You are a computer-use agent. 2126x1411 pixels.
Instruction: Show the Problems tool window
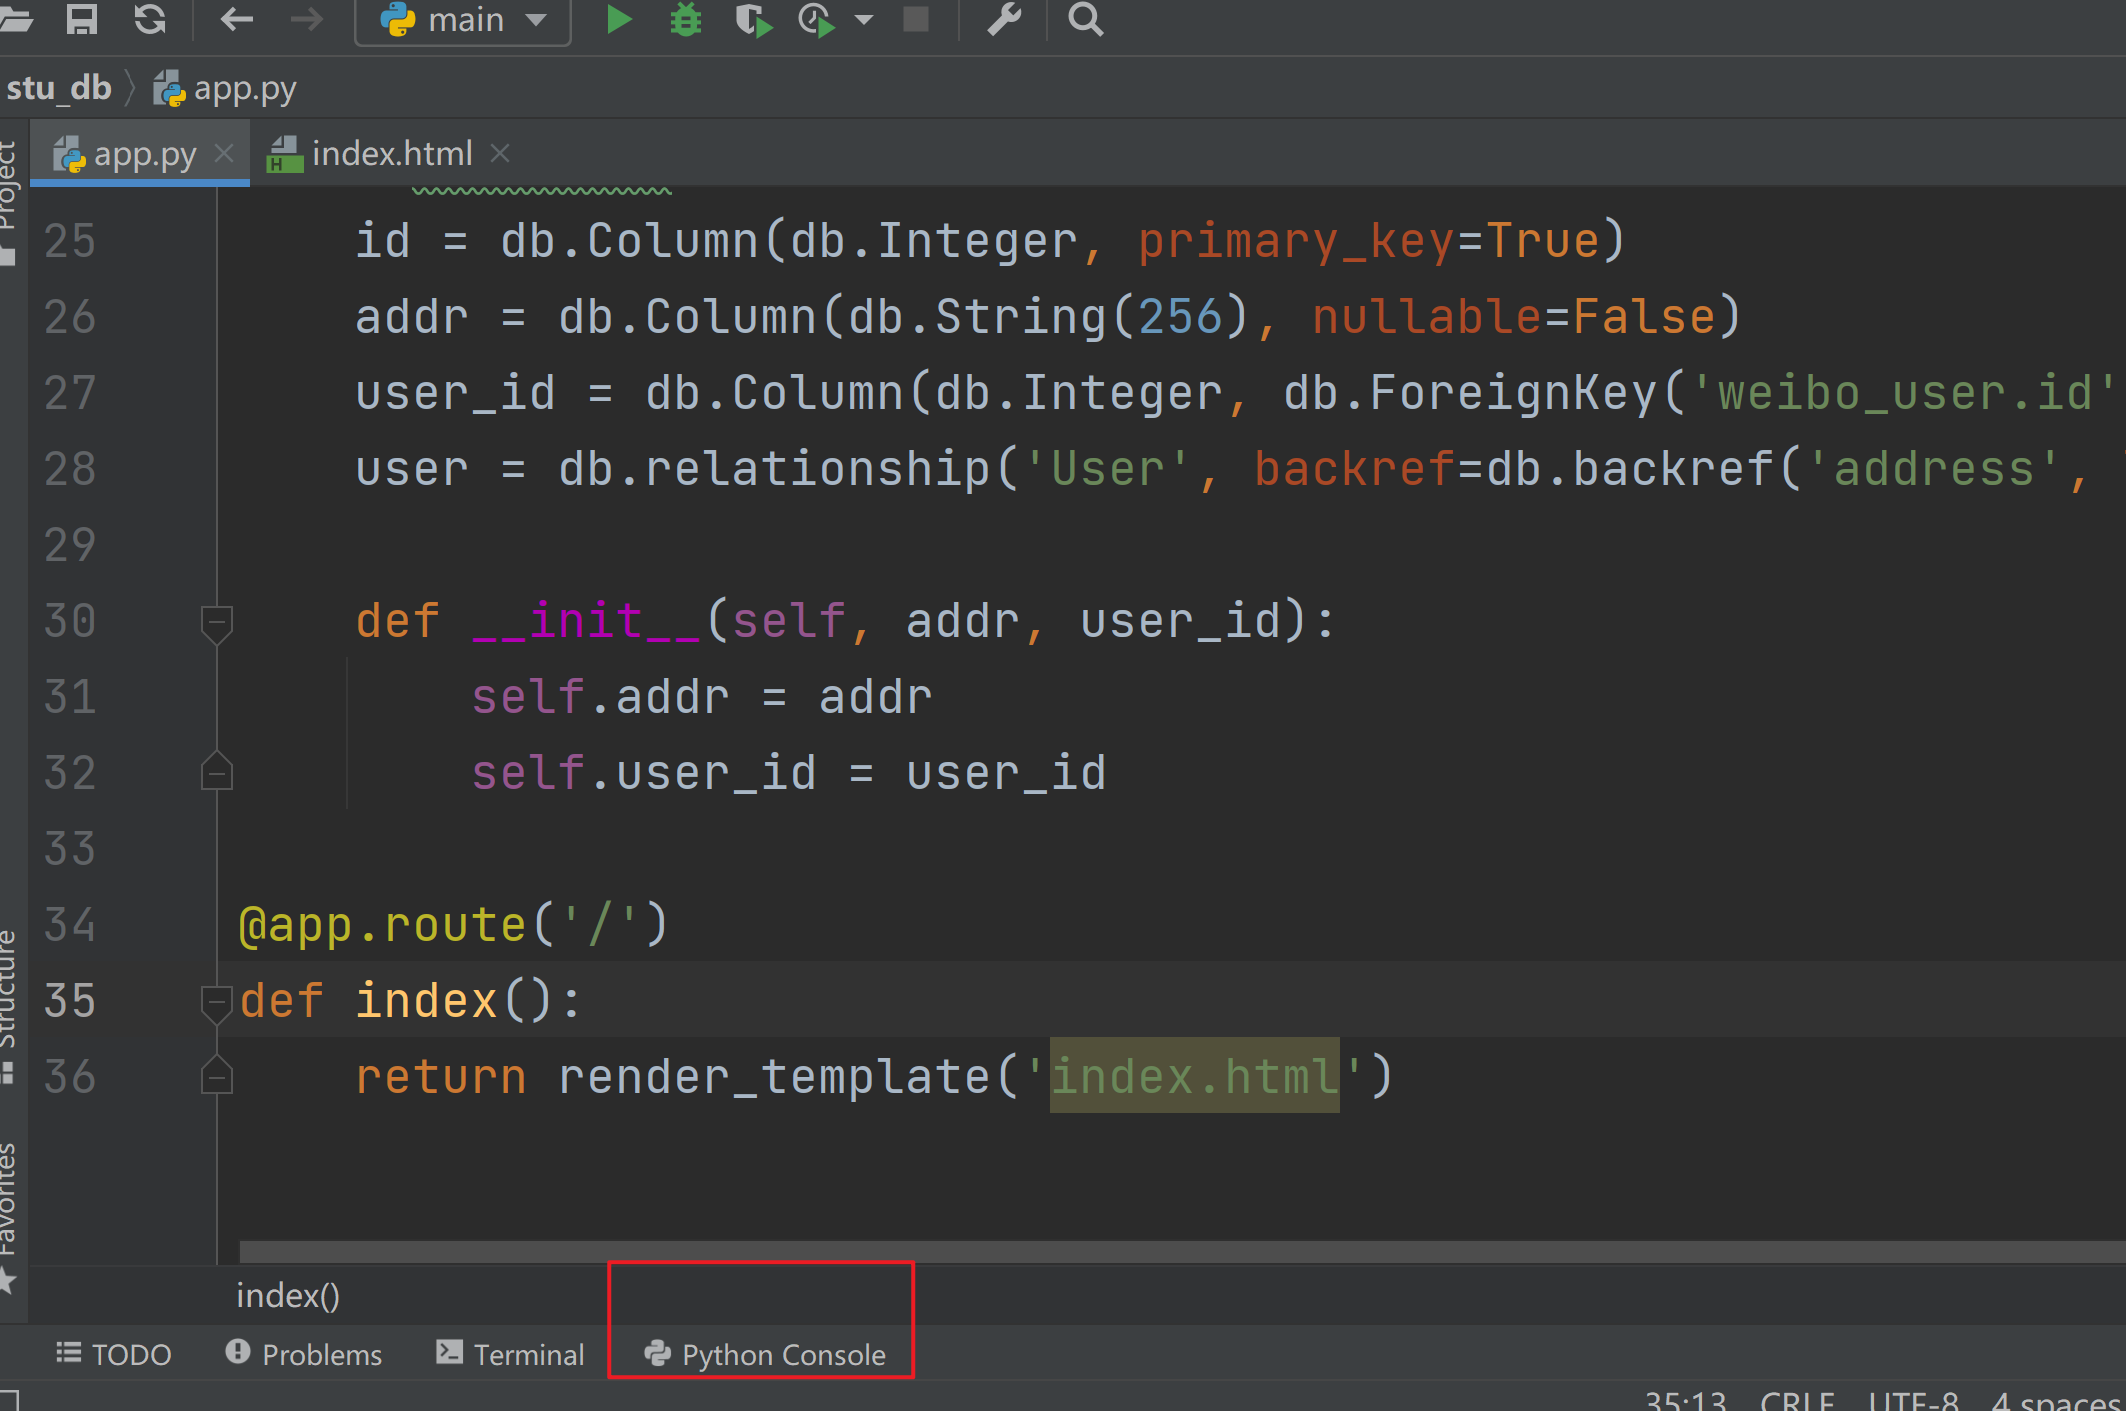tap(304, 1354)
